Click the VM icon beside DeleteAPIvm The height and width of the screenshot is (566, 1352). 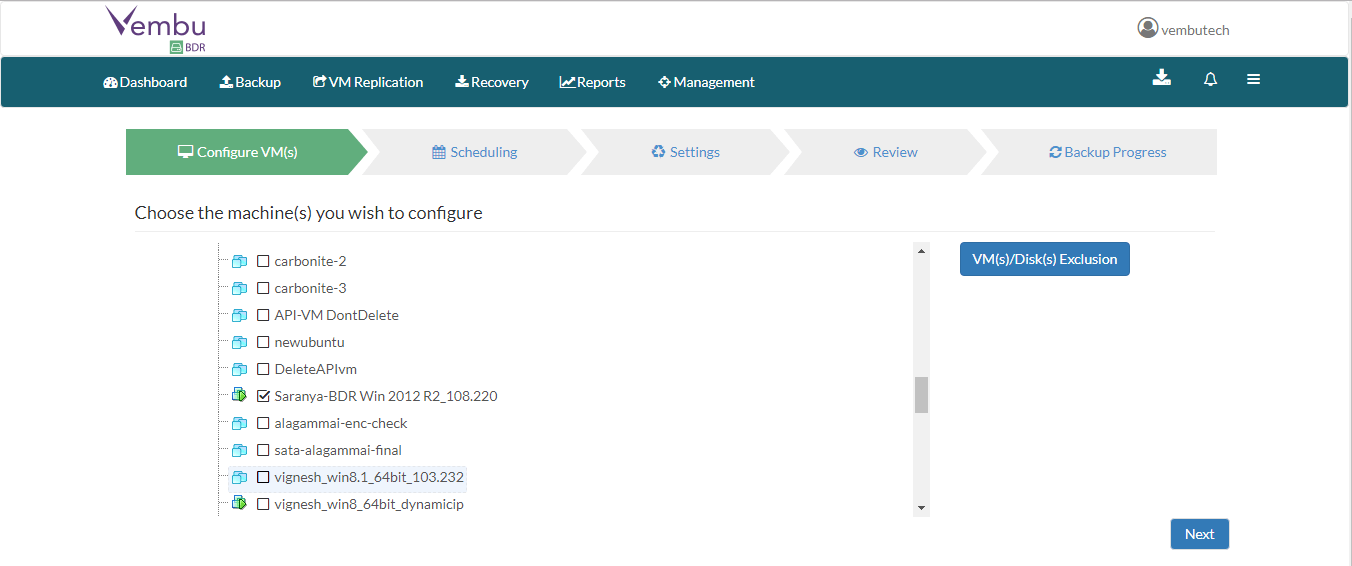coord(239,369)
